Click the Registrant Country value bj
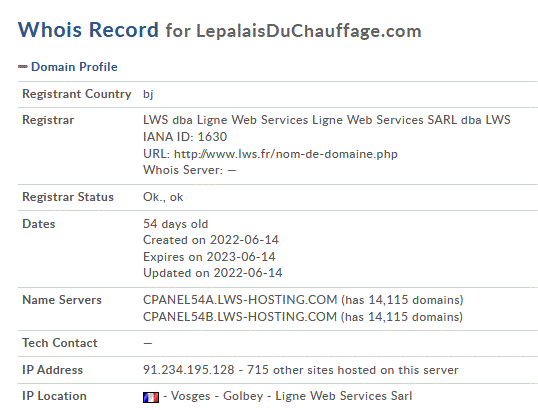538x410 pixels. (148, 94)
